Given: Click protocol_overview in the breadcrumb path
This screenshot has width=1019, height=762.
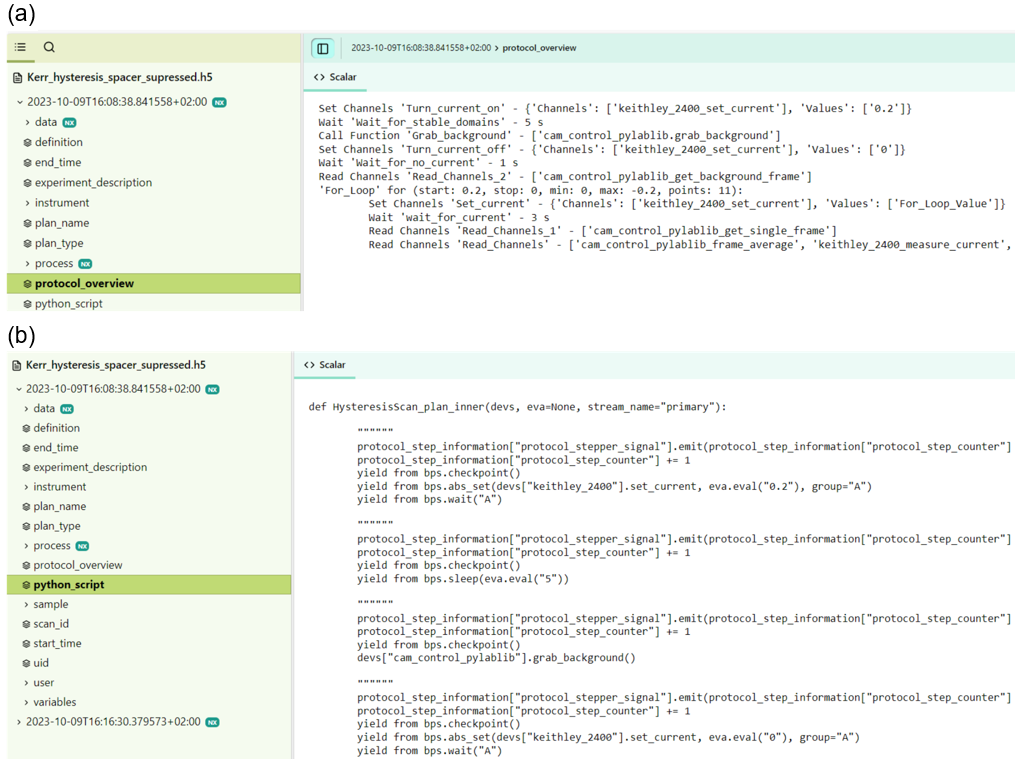Looking at the screenshot, I should [539, 48].
